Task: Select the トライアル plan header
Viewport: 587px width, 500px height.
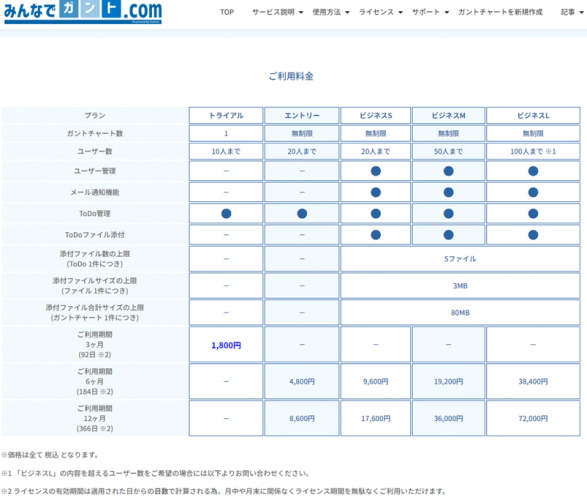Action: [x=226, y=116]
